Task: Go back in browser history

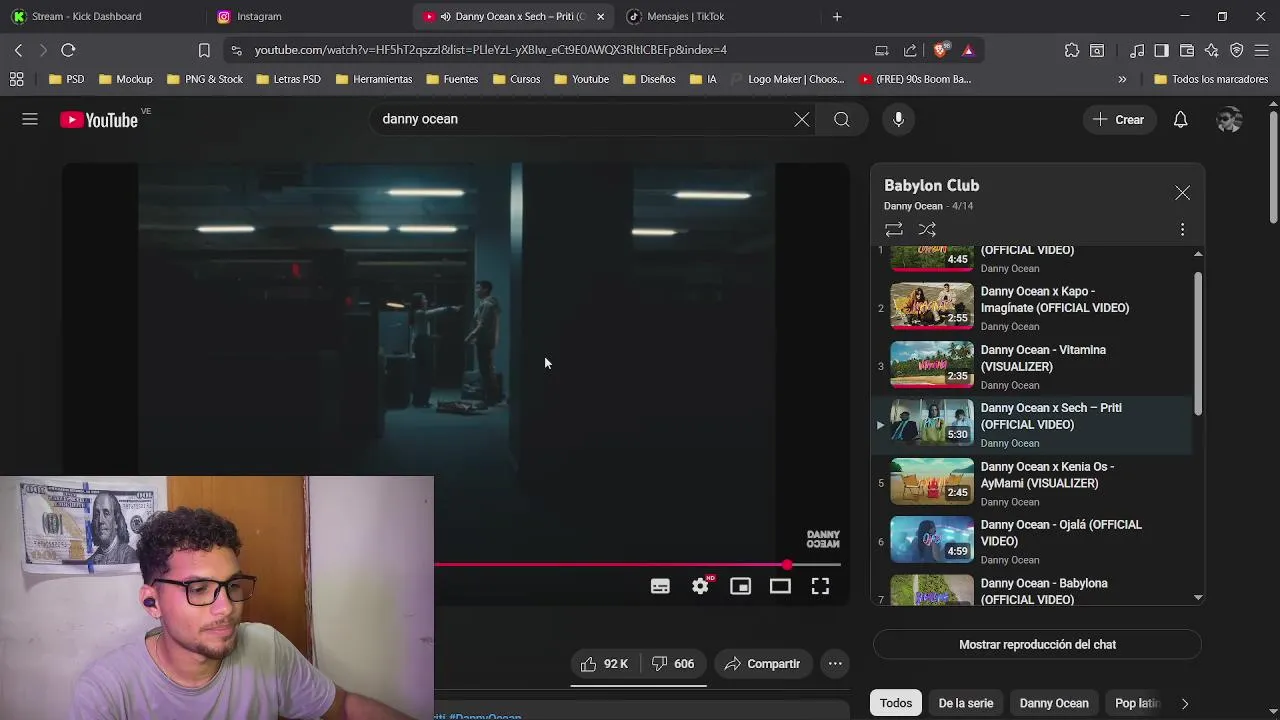Action: [x=18, y=50]
